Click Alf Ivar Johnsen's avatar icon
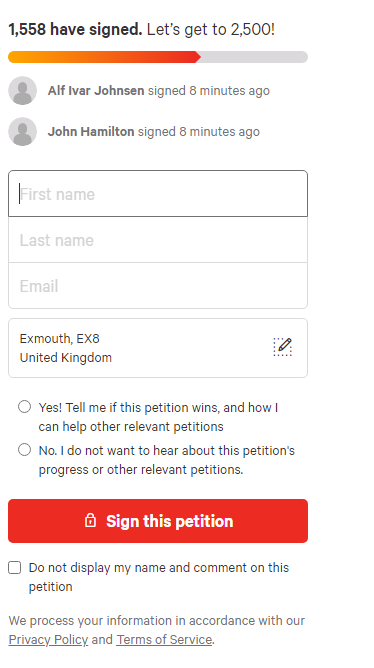 (x=23, y=91)
